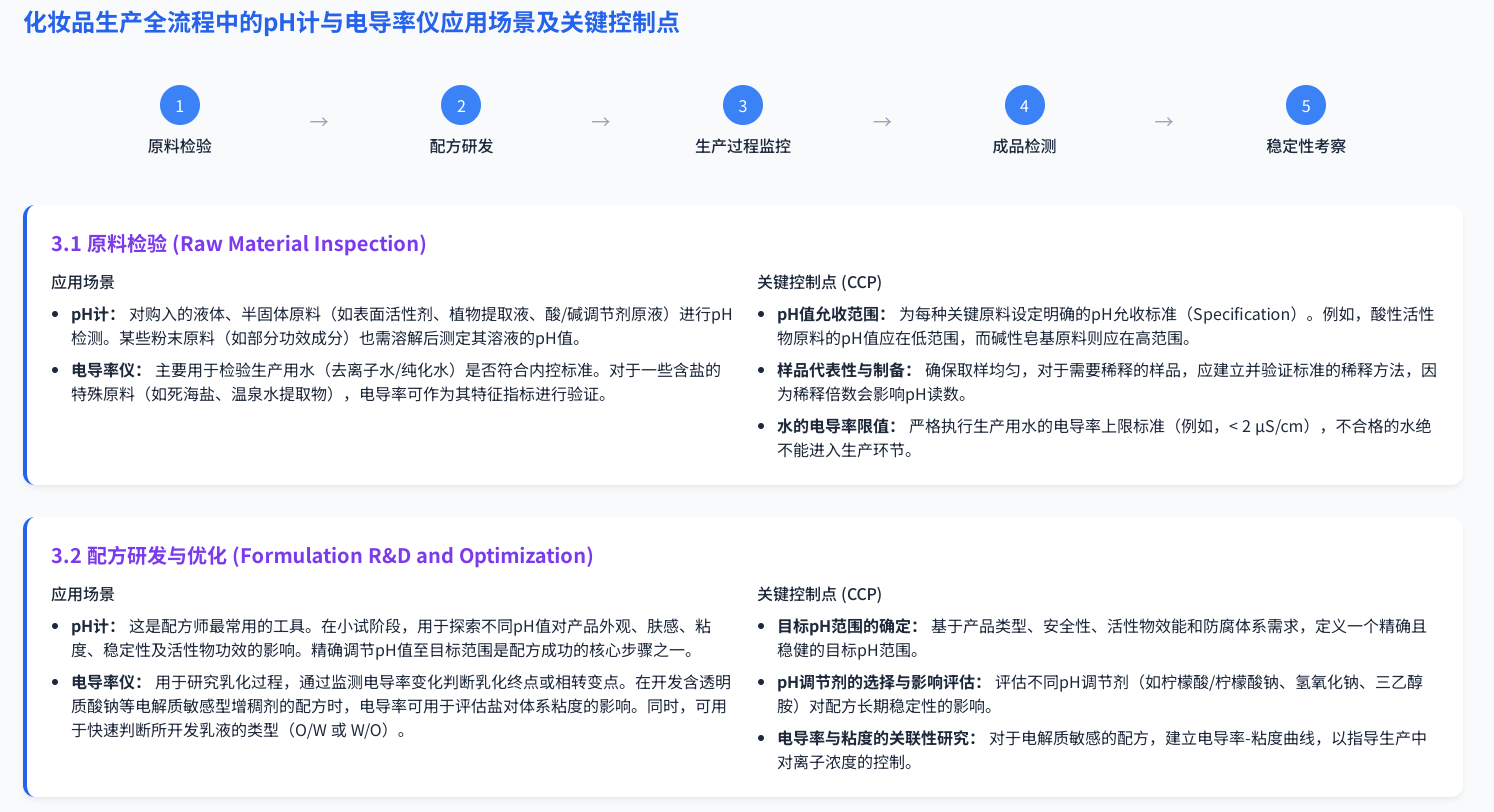The image size is (1494, 812).
Task: Click heading 3.1 原料检验 (Raw Material Inspection)
Action: pyautogui.click(x=239, y=244)
